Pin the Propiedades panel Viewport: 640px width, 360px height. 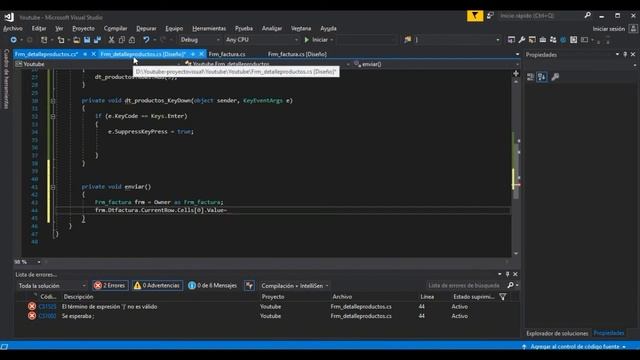click(625, 54)
